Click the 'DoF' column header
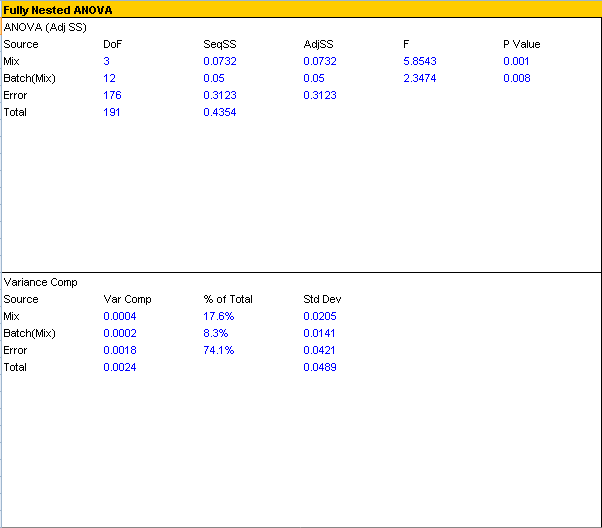 coord(112,44)
